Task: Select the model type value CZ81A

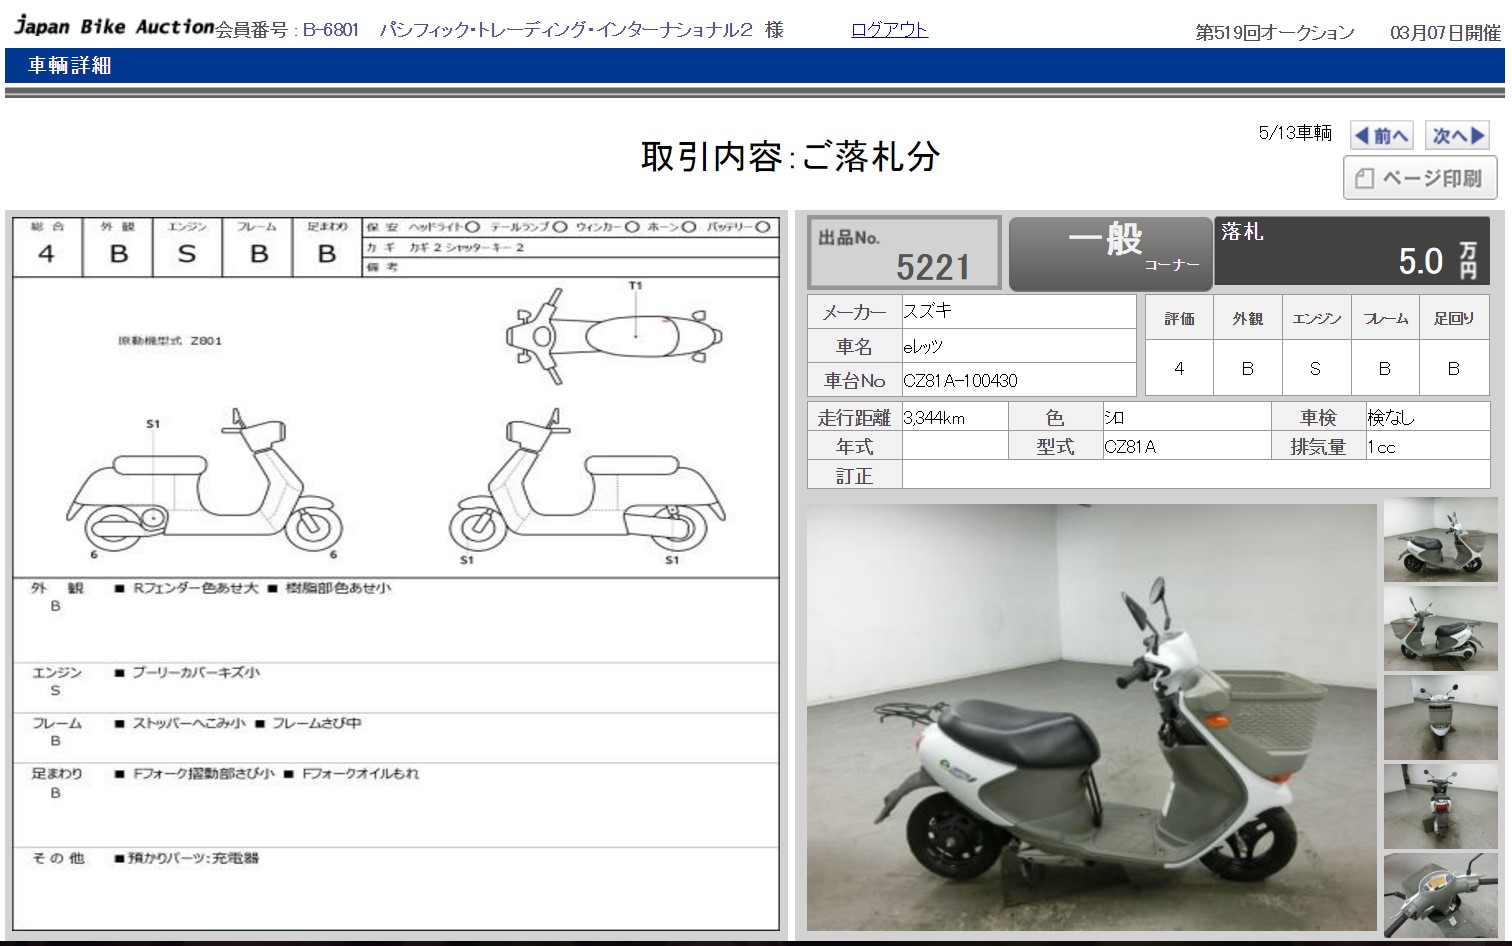Action: (1130, 447)
